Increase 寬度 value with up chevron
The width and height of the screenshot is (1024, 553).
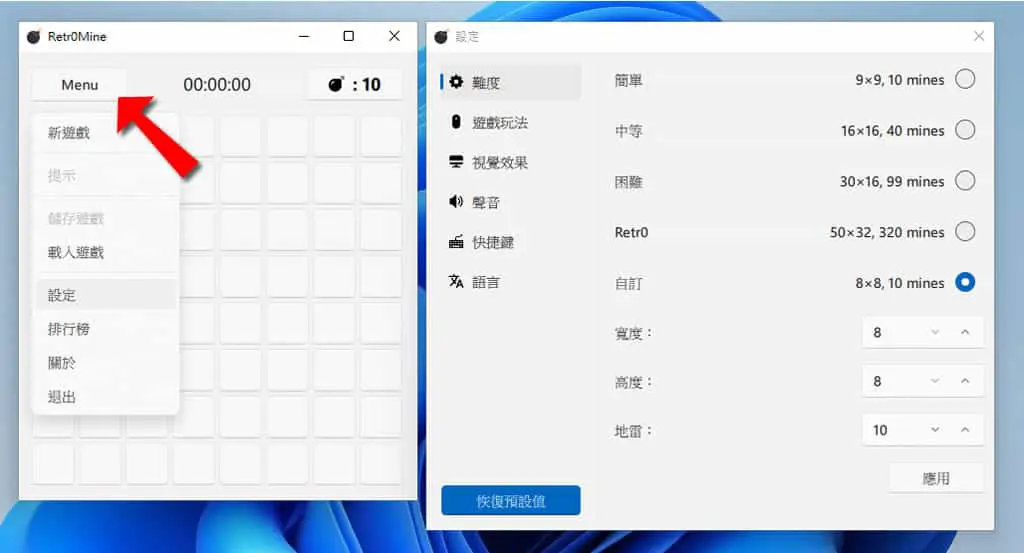965,332
